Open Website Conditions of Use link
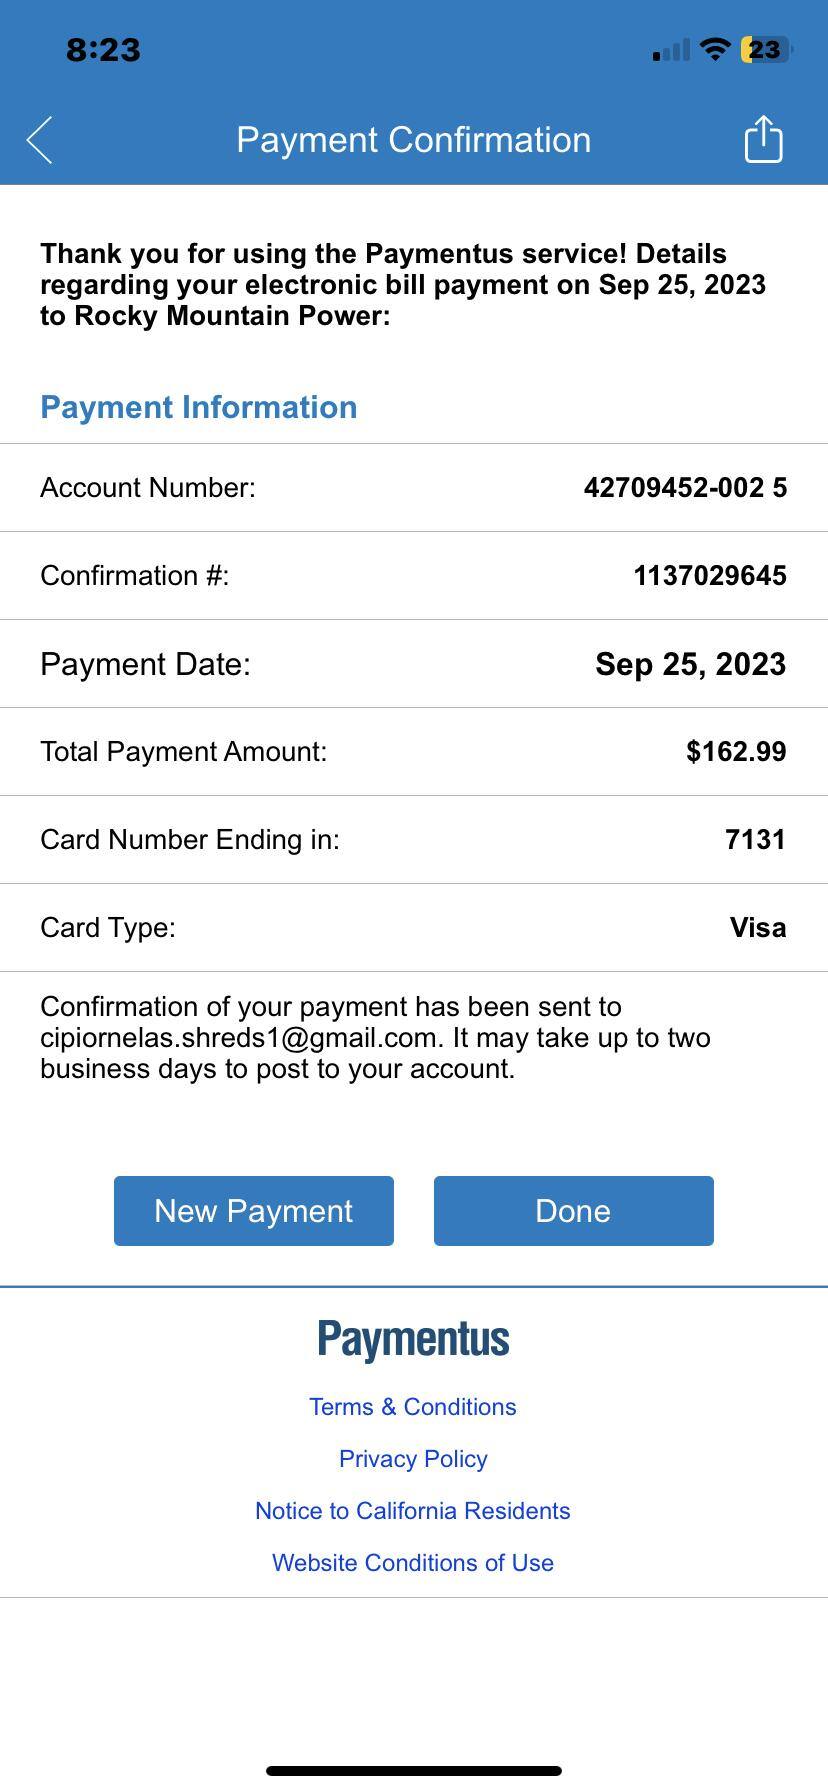 pos(413,1563)
